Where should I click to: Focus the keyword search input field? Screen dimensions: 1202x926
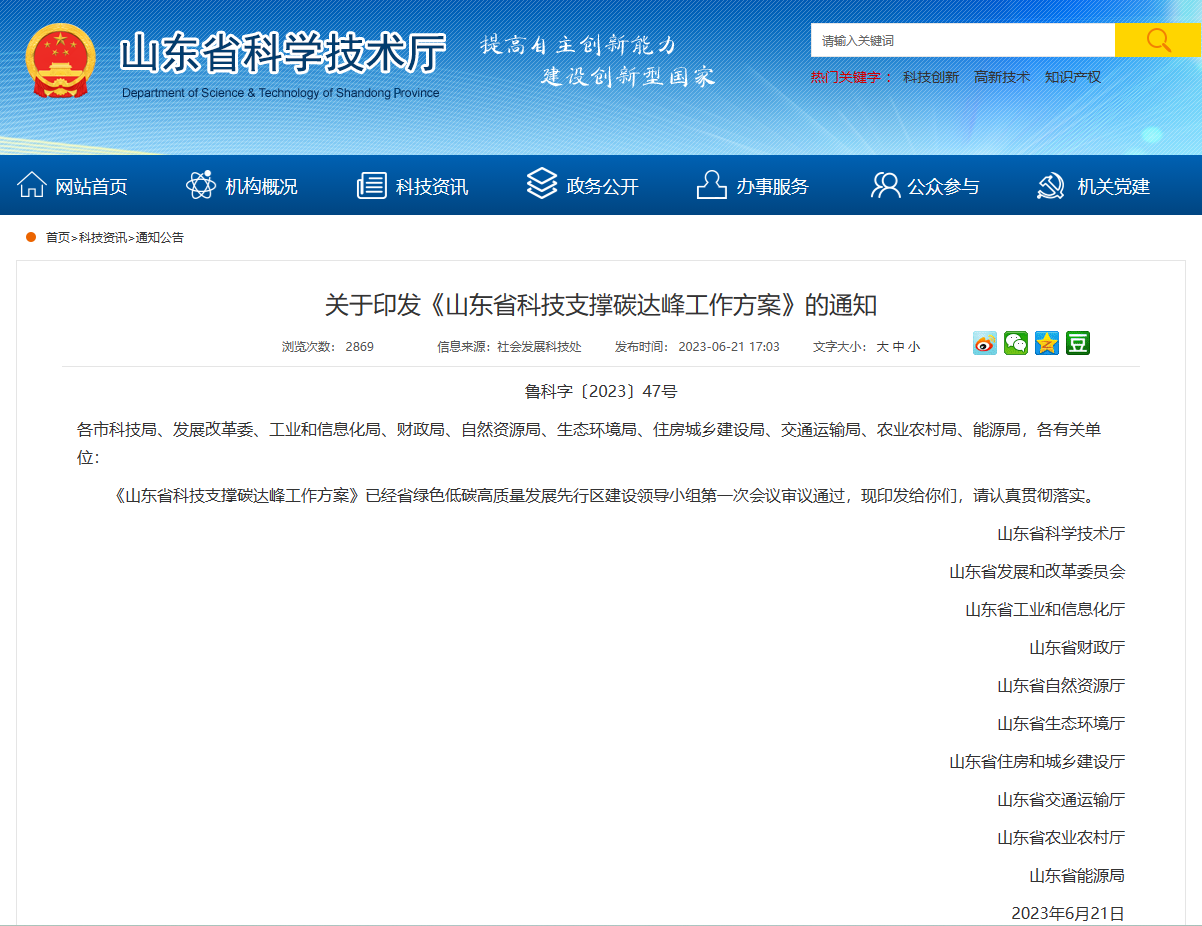coord(962,41)
